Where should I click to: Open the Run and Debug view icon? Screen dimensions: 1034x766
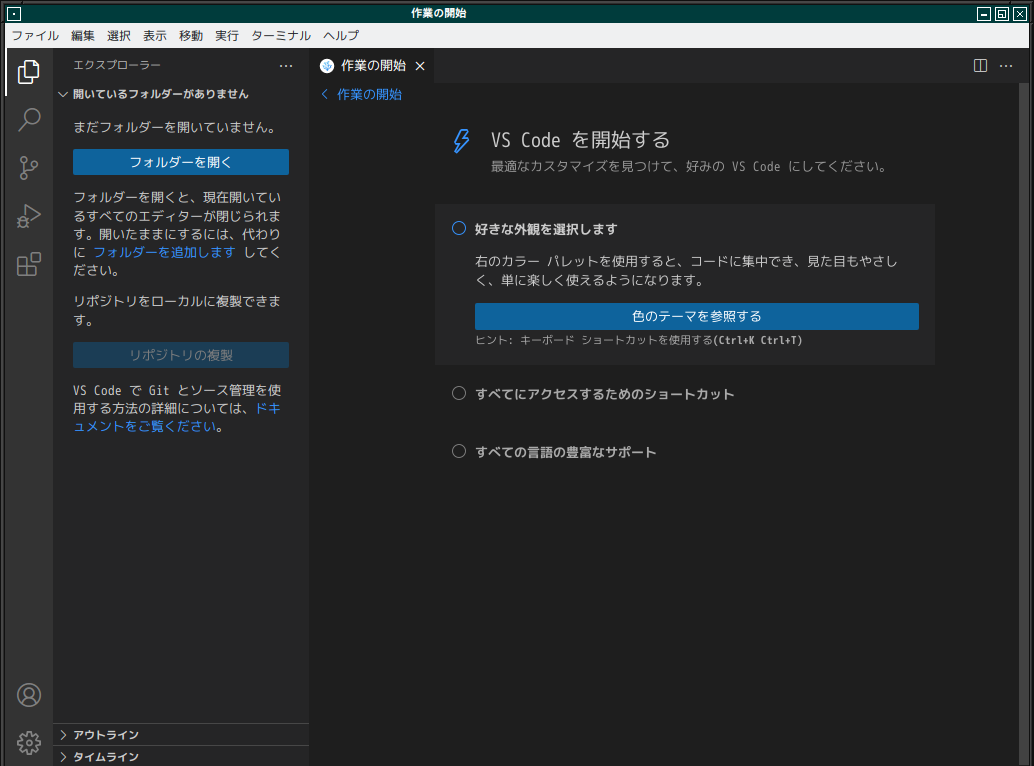28,216
